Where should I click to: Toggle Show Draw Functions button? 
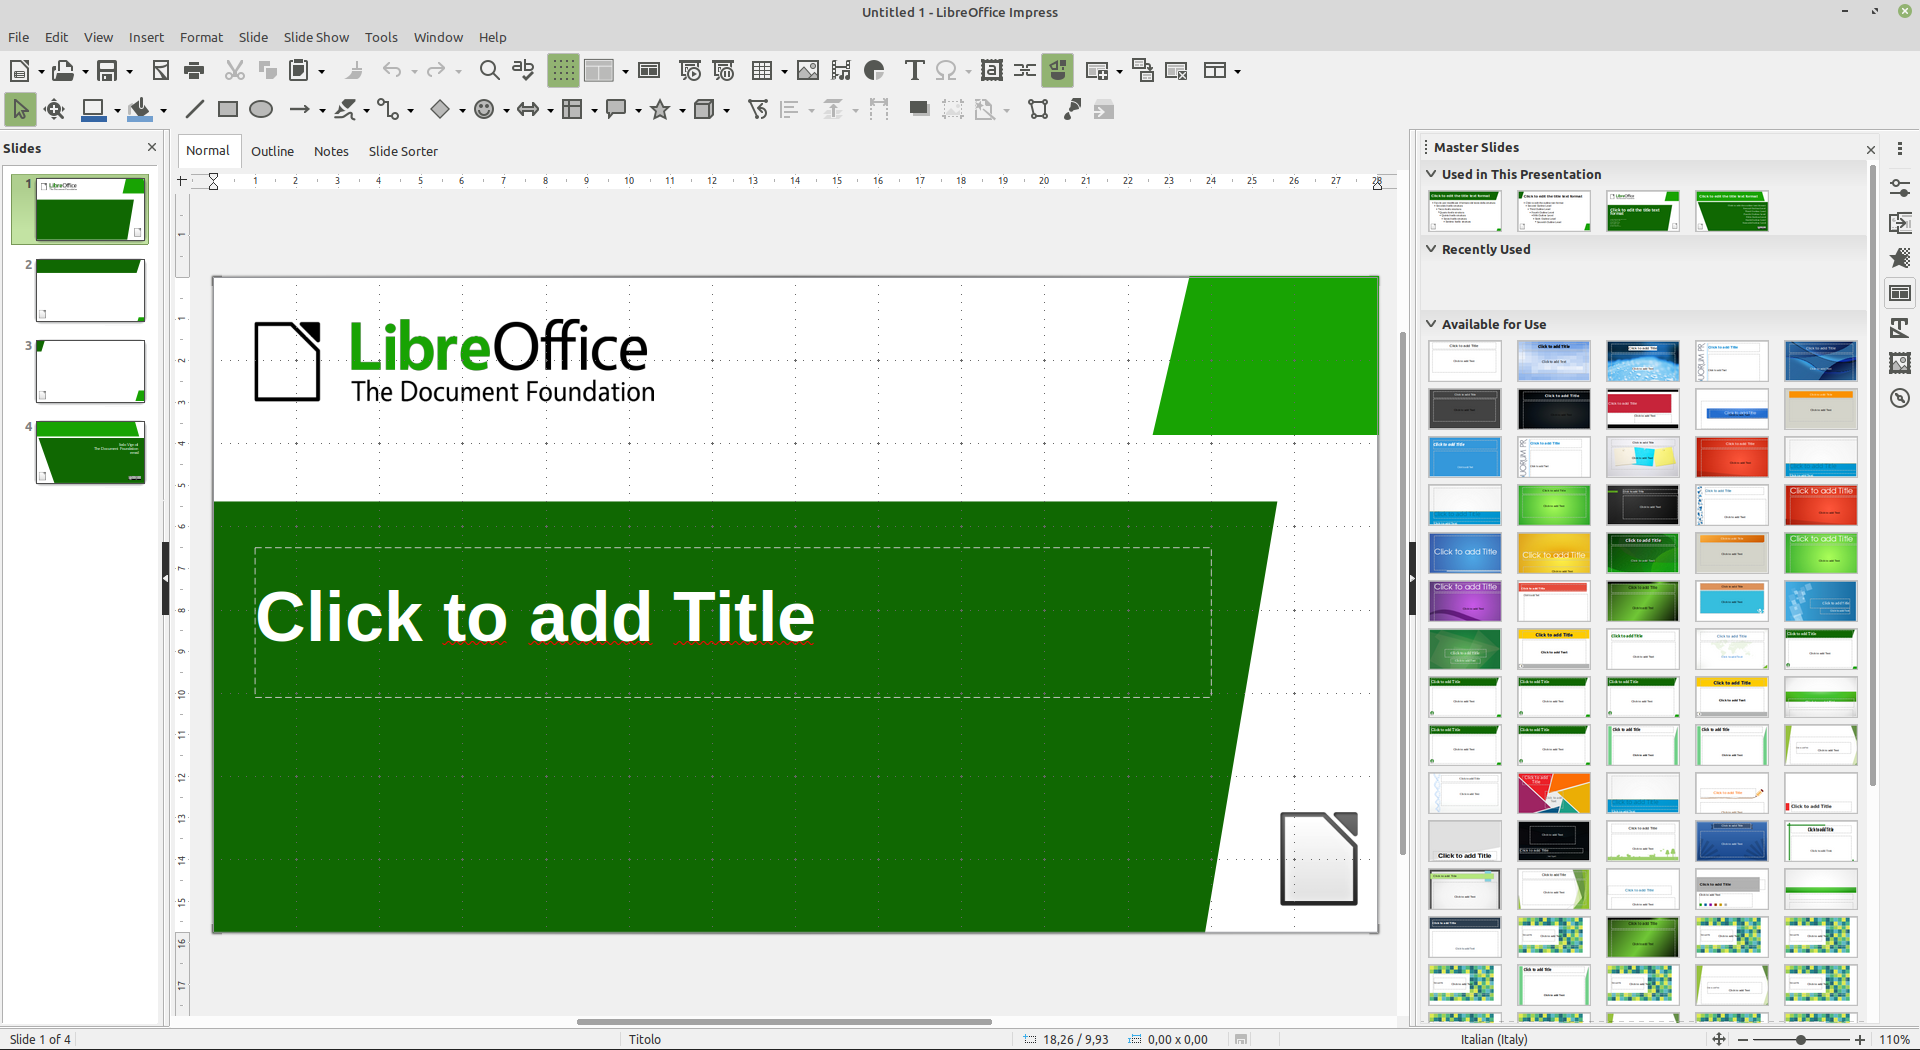pos(1058,71)
